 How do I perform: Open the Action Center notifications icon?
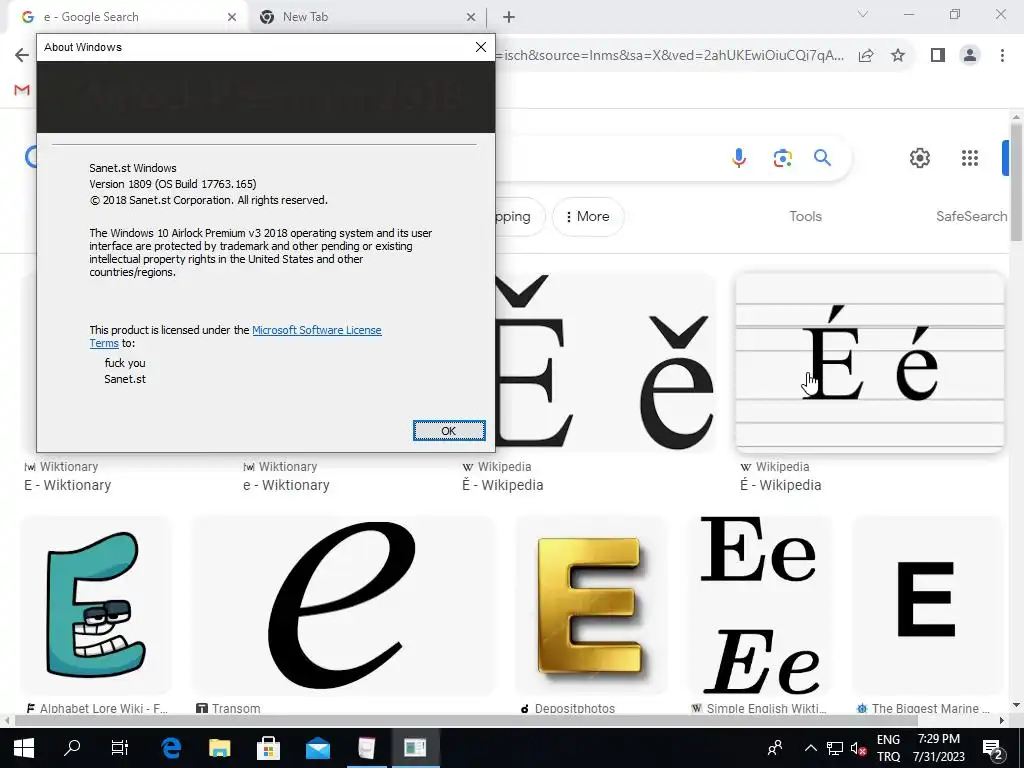993,748
